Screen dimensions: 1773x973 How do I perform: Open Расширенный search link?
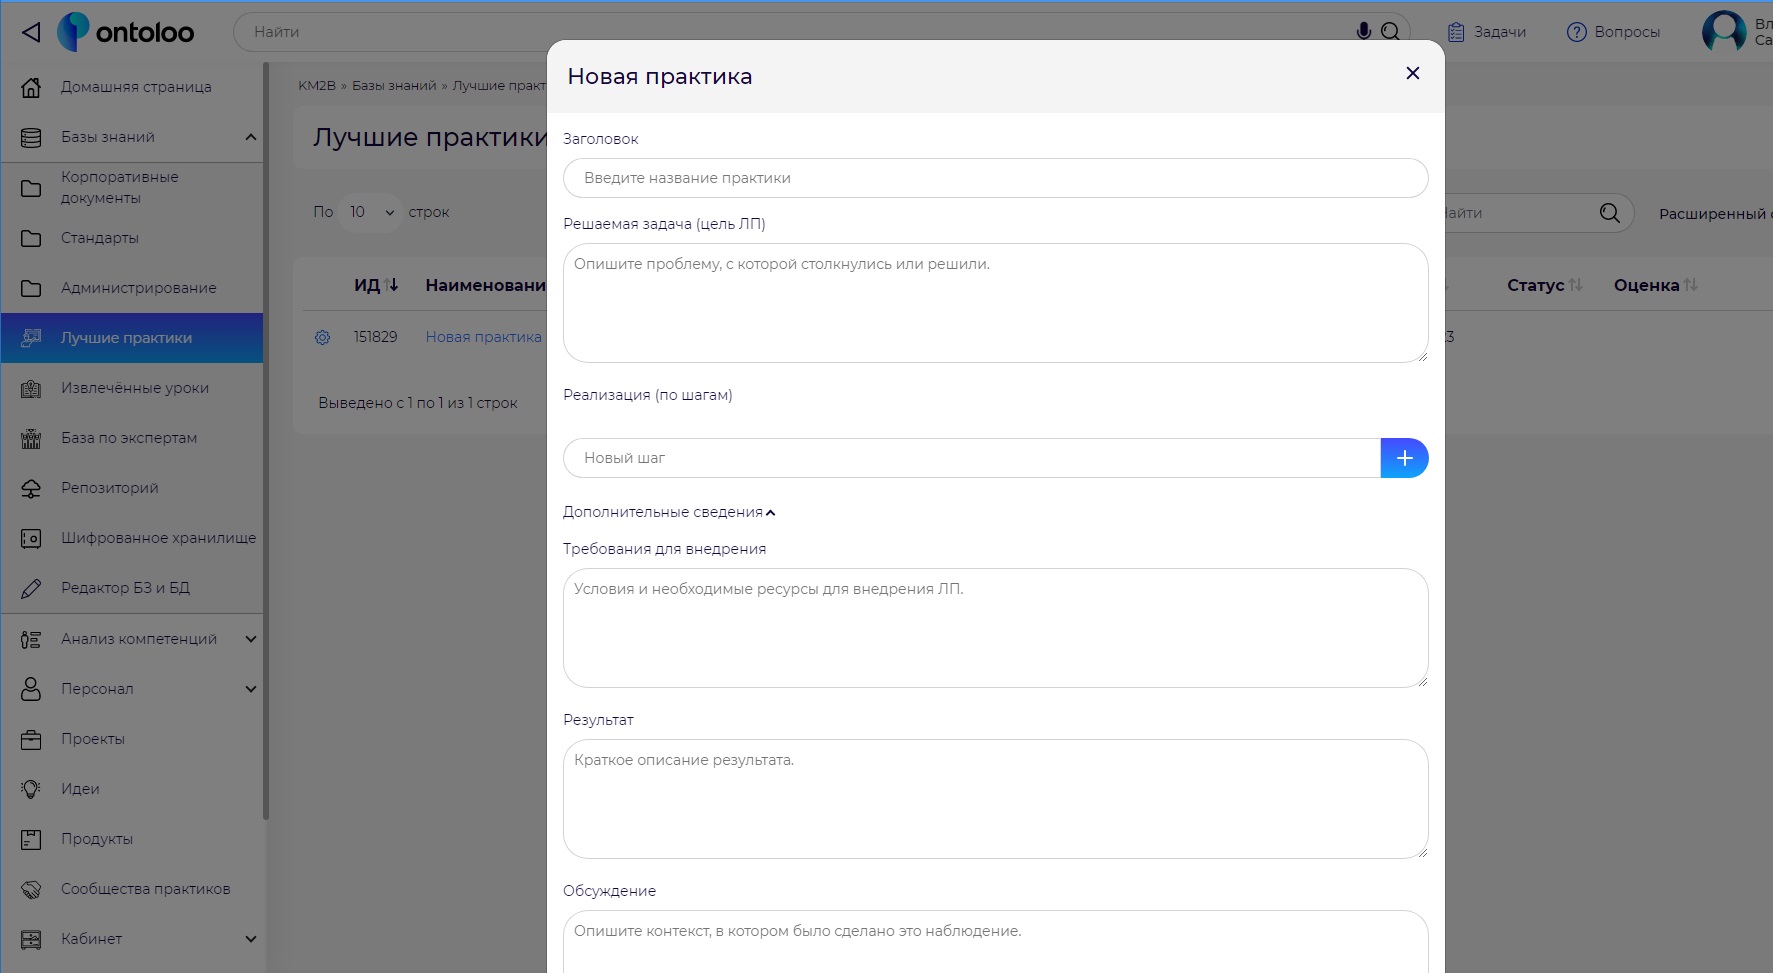pyautogui.click(x=1714, y=213)
